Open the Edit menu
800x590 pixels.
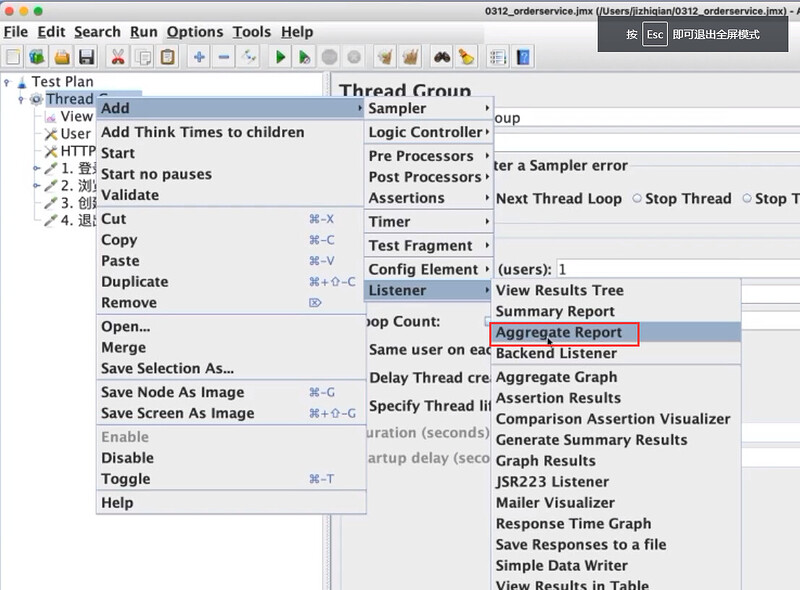(52, 32)
